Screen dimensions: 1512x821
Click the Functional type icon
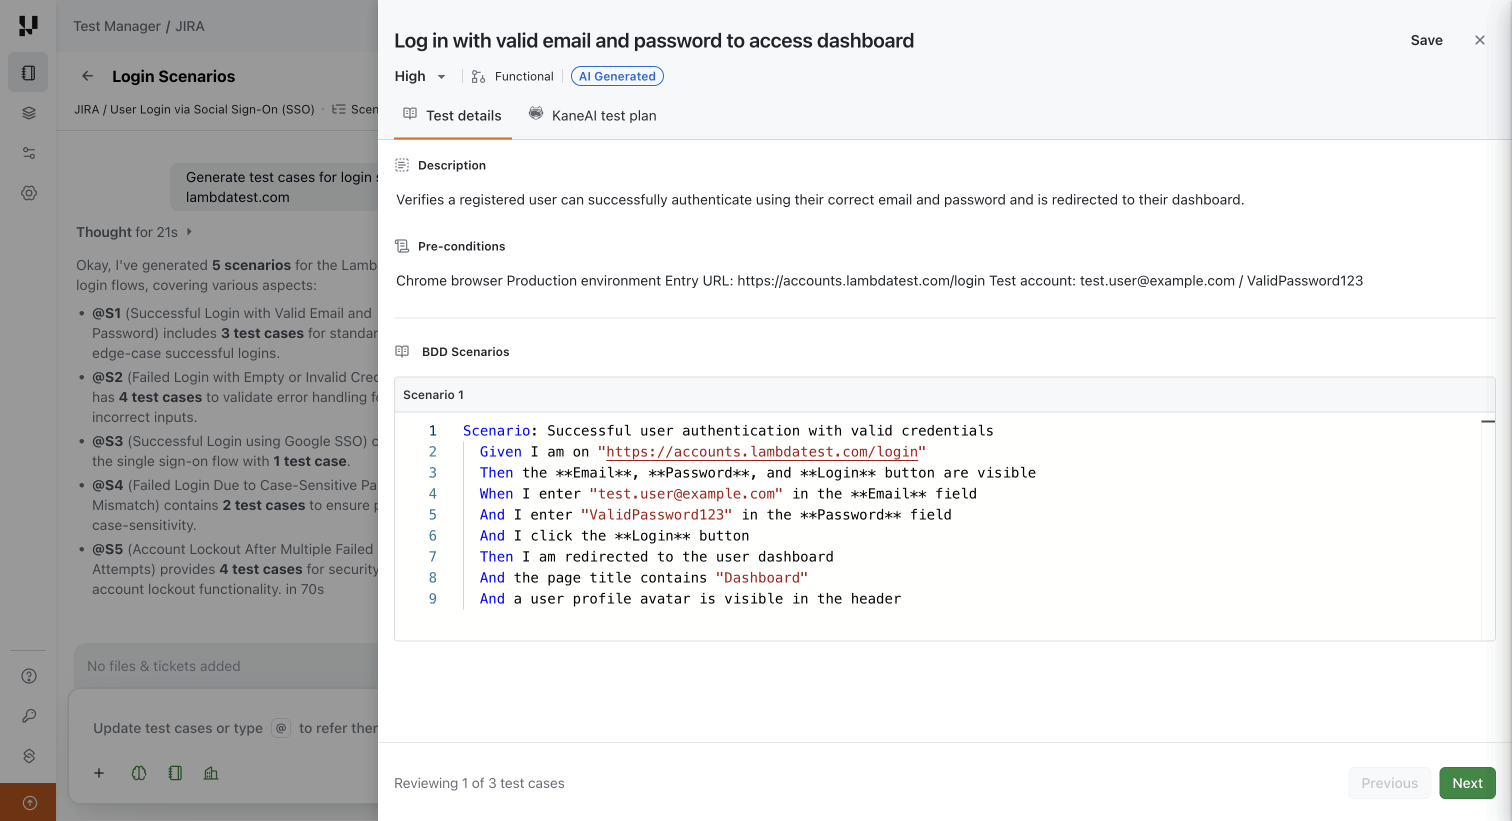tap(478, 76)
